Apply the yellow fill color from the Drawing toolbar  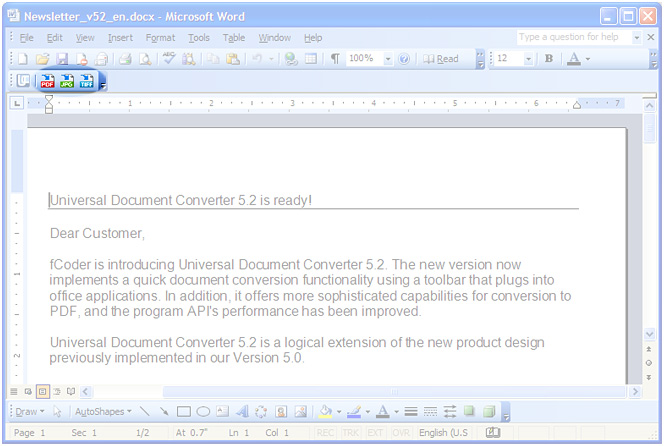(x=325, y=411)
